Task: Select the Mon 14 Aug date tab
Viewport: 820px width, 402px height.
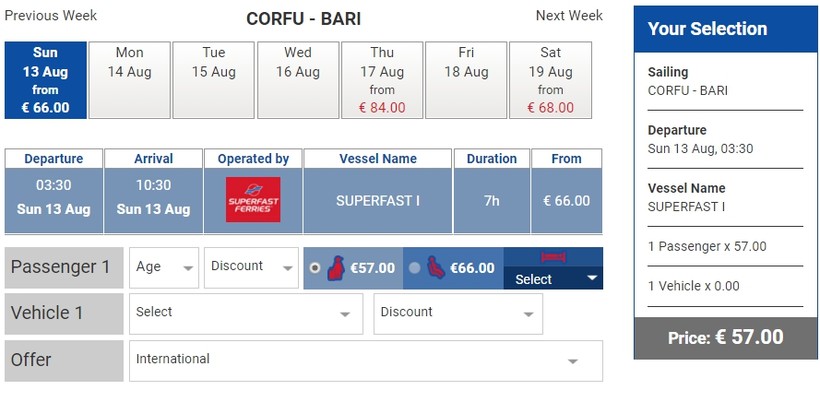Action: (x=129, y=80)
